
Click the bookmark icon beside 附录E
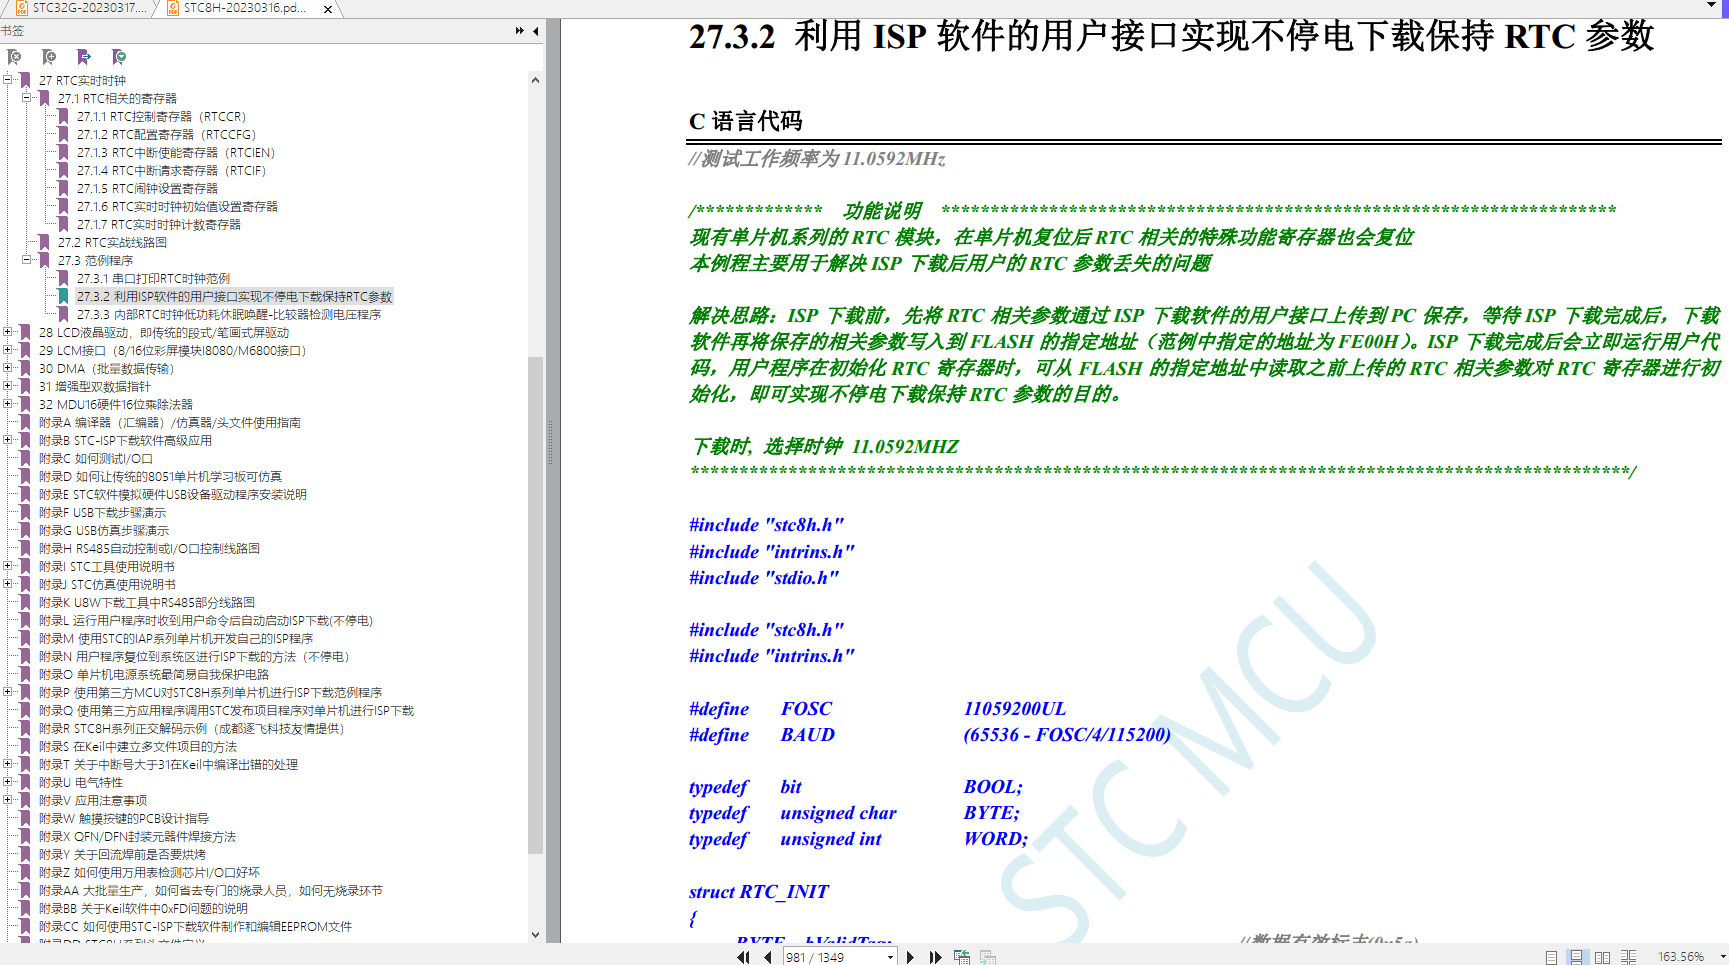coord(26,494)
